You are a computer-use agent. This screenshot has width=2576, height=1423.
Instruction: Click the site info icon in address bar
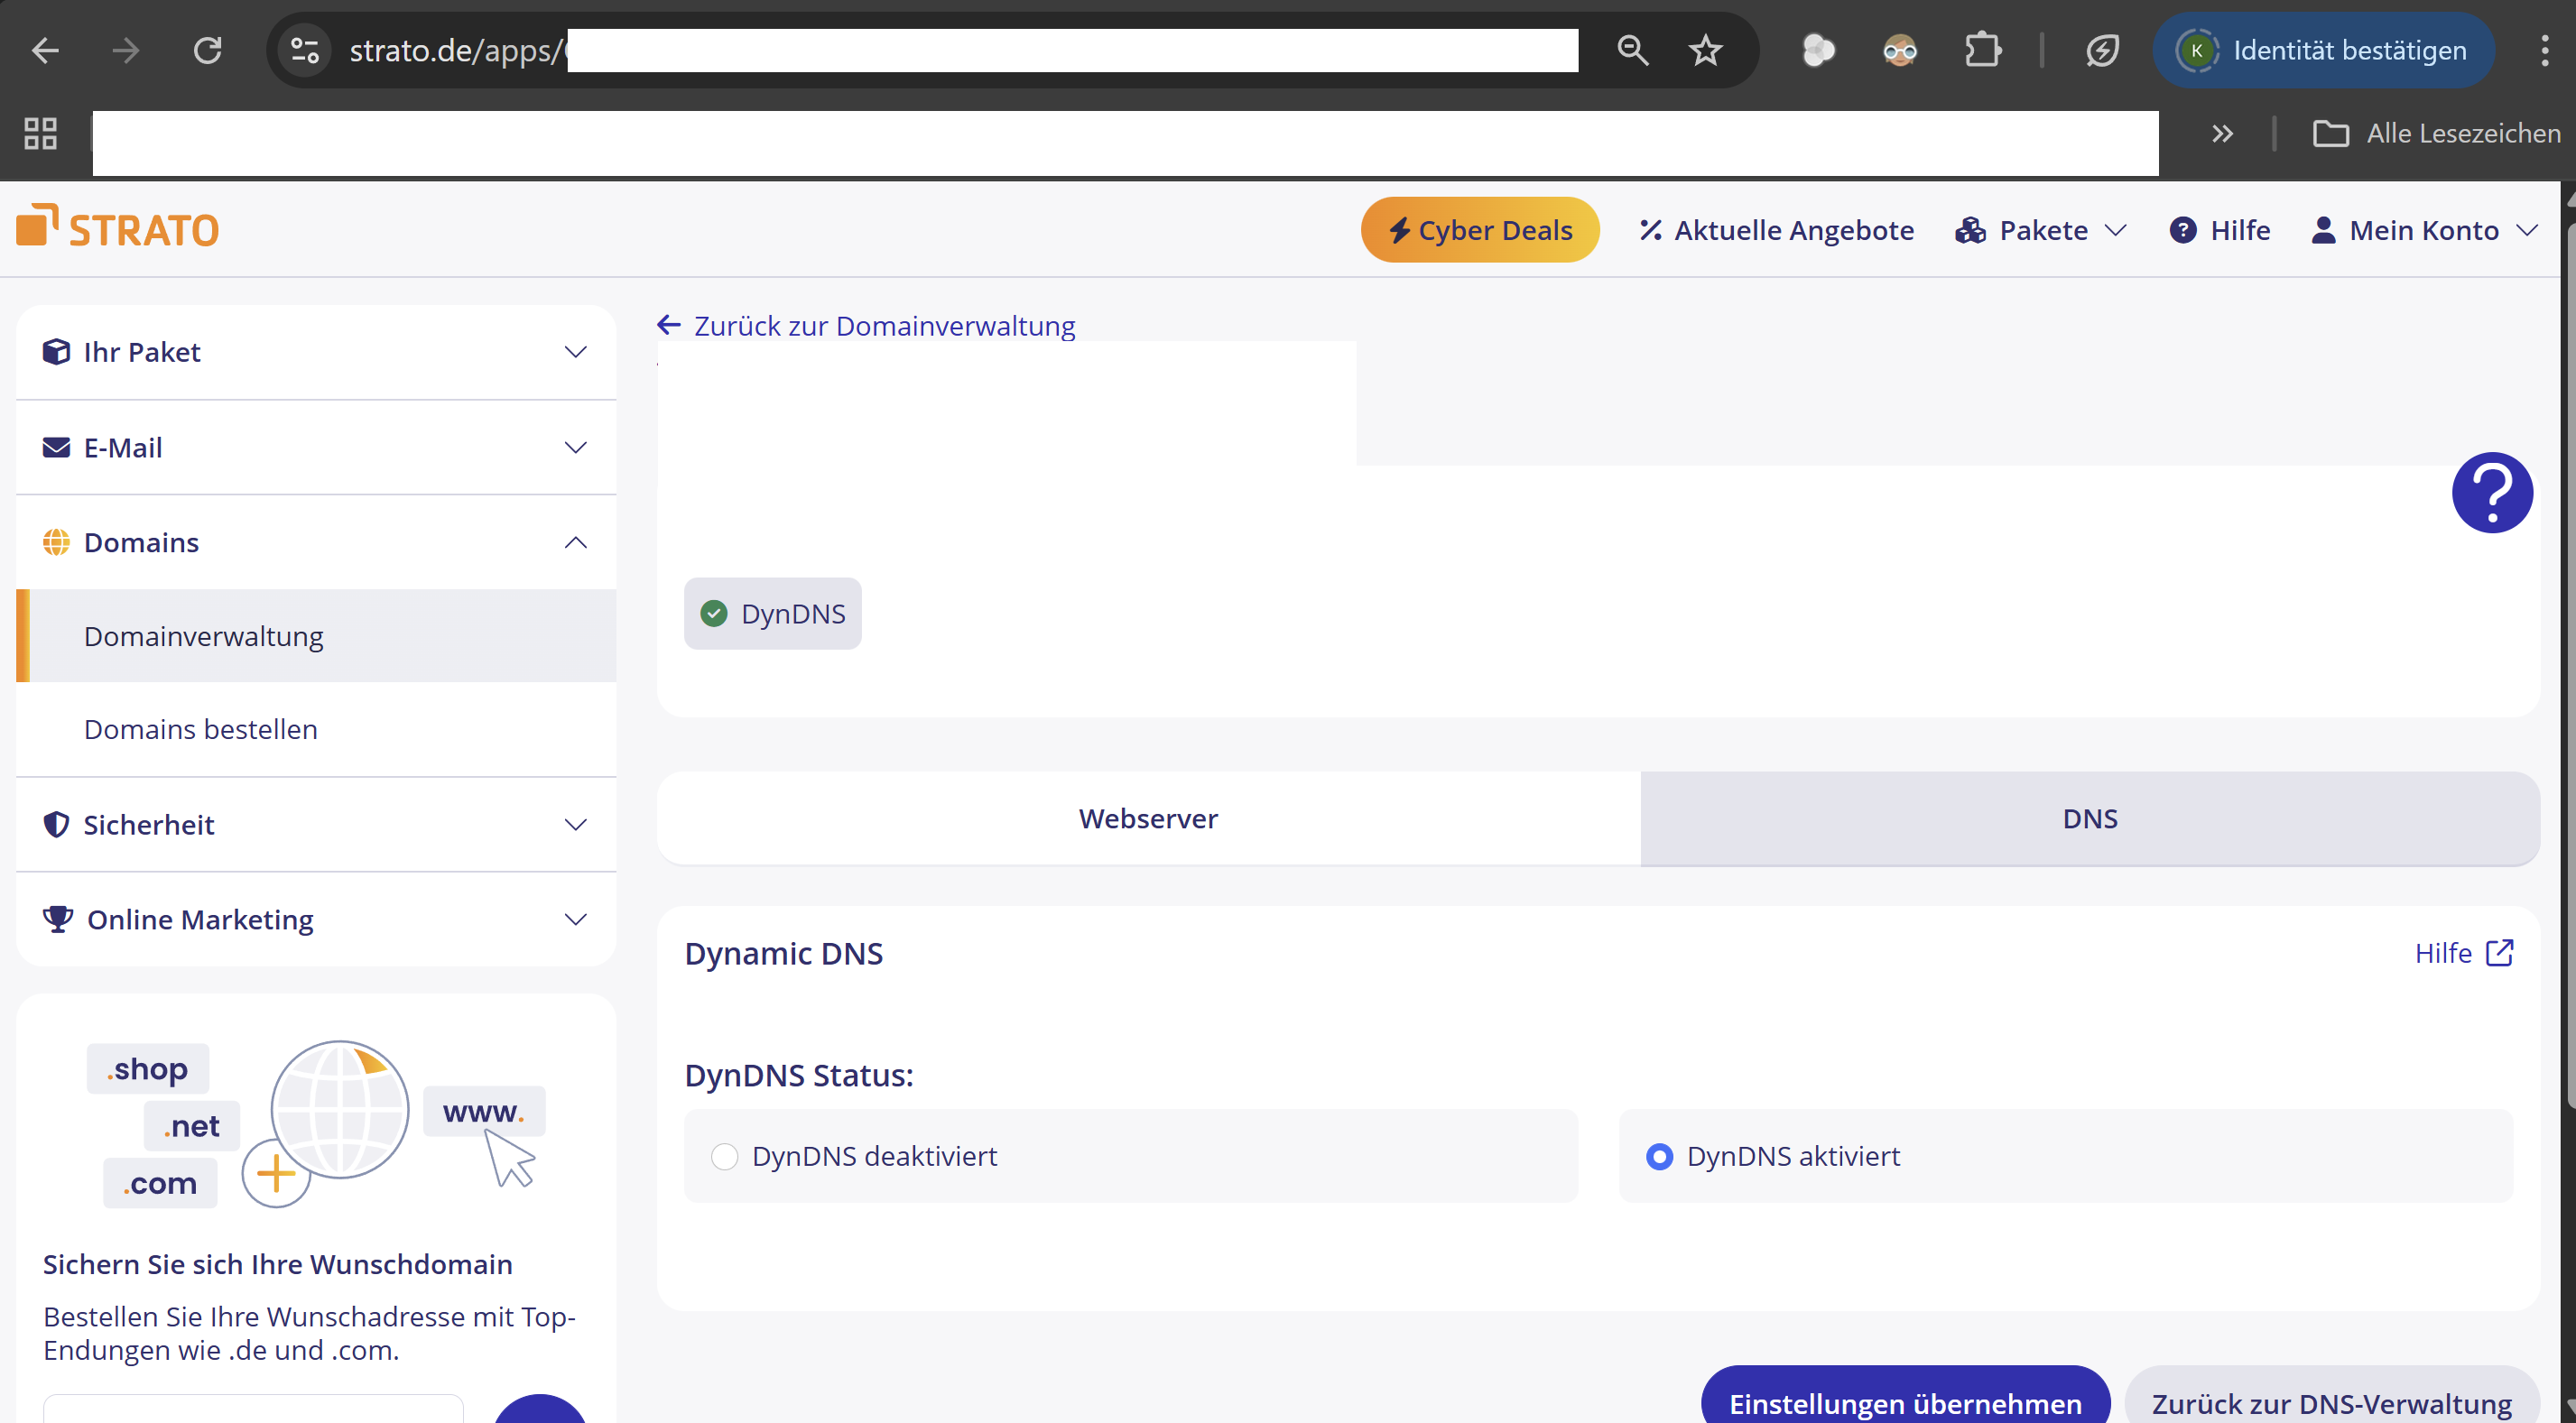(x=304, y=50)
